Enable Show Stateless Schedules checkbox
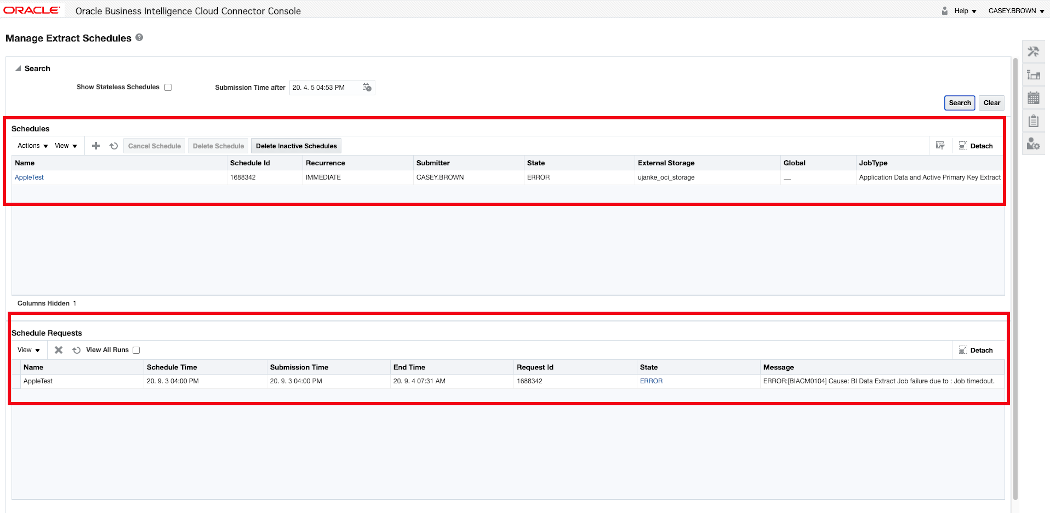 (168, 87)
